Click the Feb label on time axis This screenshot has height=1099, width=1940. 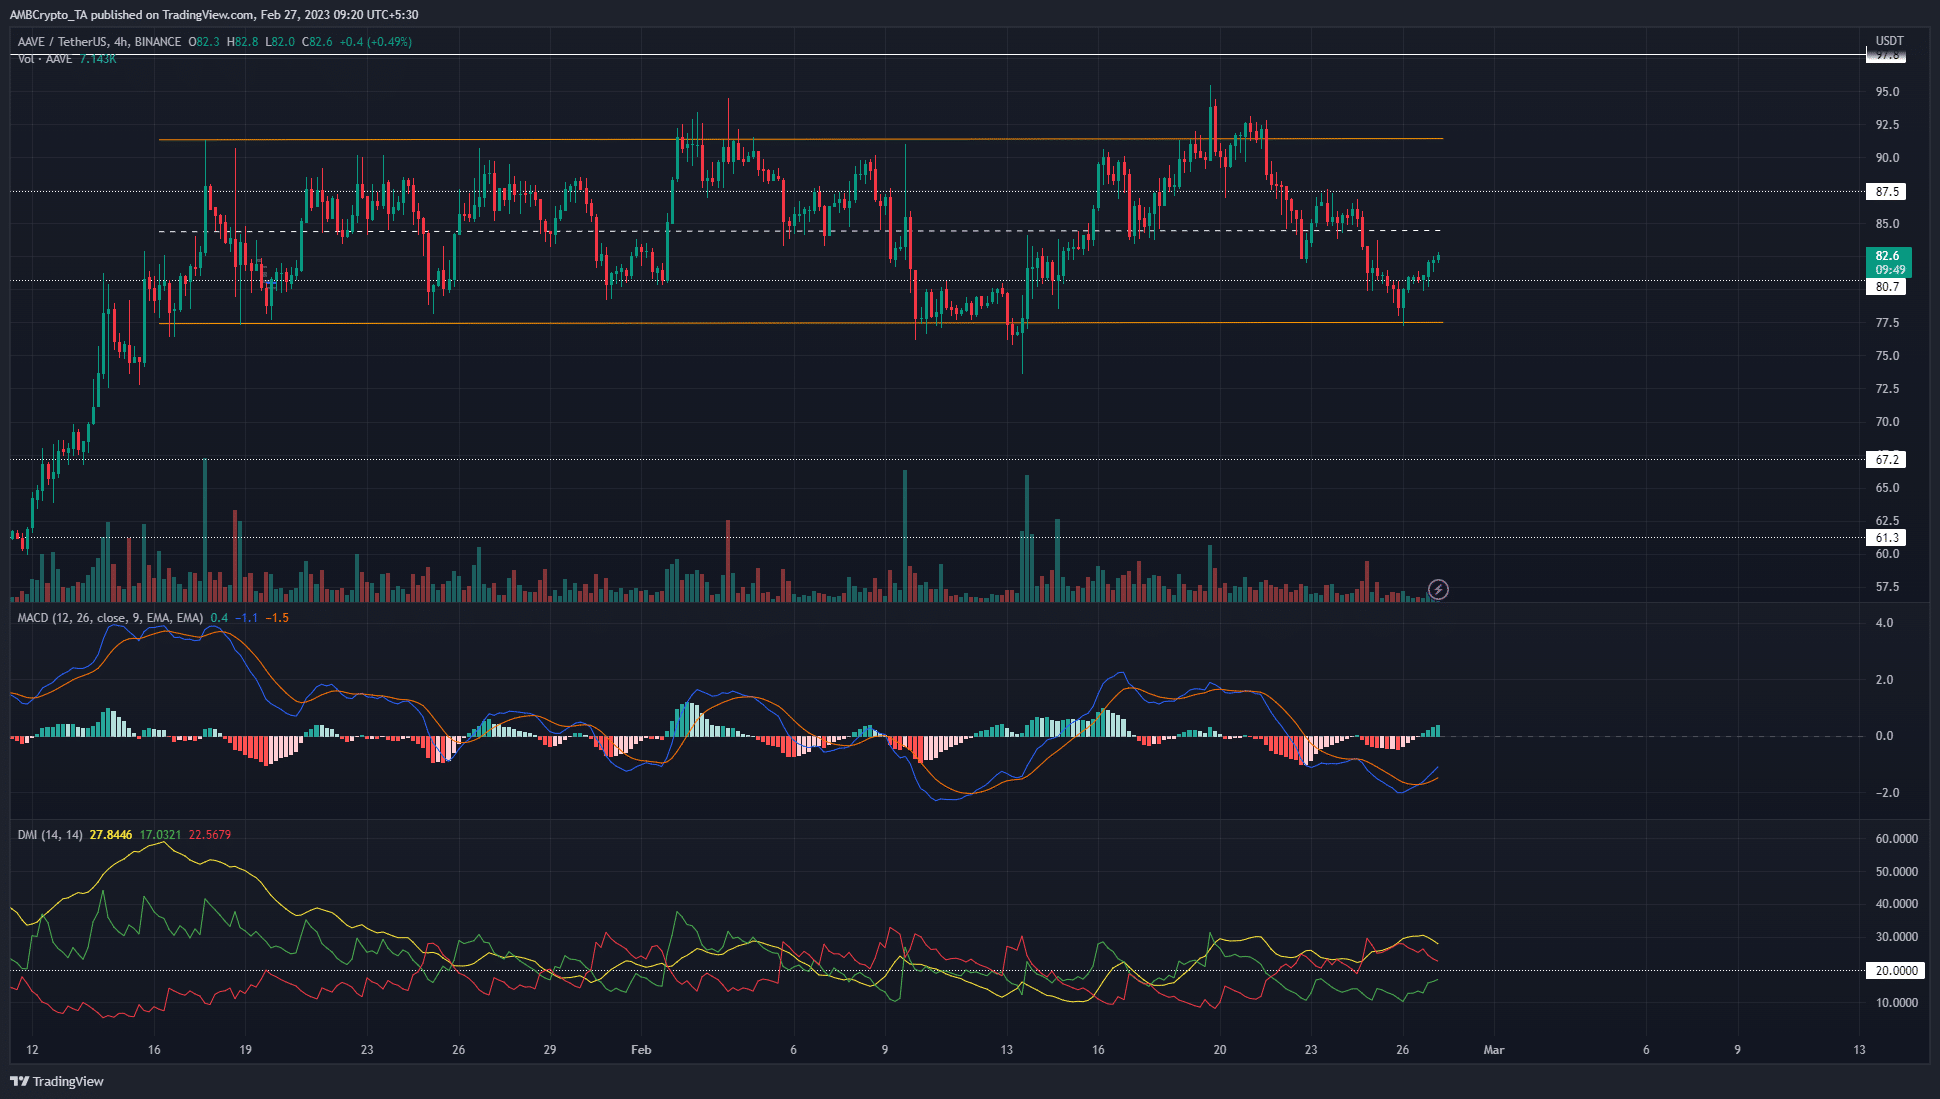click(641, 1050)
